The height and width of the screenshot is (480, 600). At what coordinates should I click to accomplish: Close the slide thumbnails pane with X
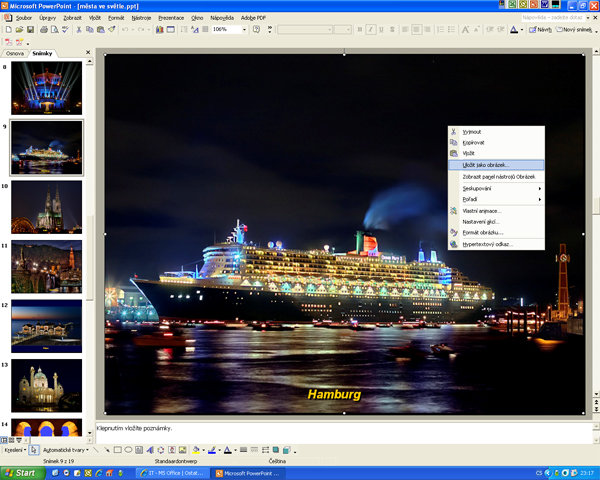pyautogui.click(x=88, y=53)
